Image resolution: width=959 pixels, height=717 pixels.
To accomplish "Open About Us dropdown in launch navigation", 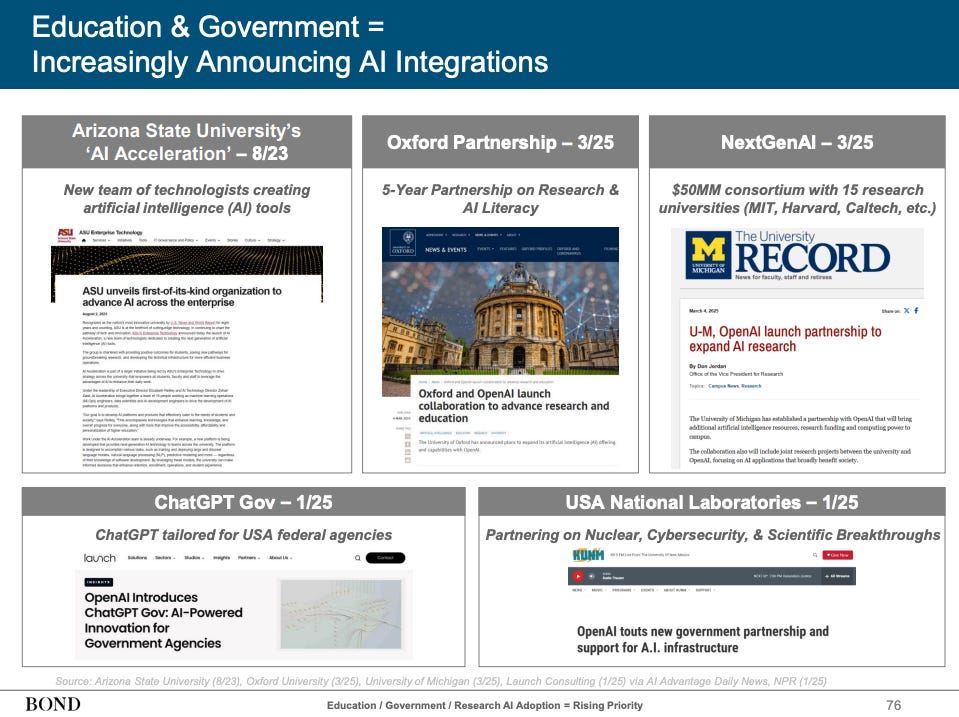I will [x=281, y=558].
